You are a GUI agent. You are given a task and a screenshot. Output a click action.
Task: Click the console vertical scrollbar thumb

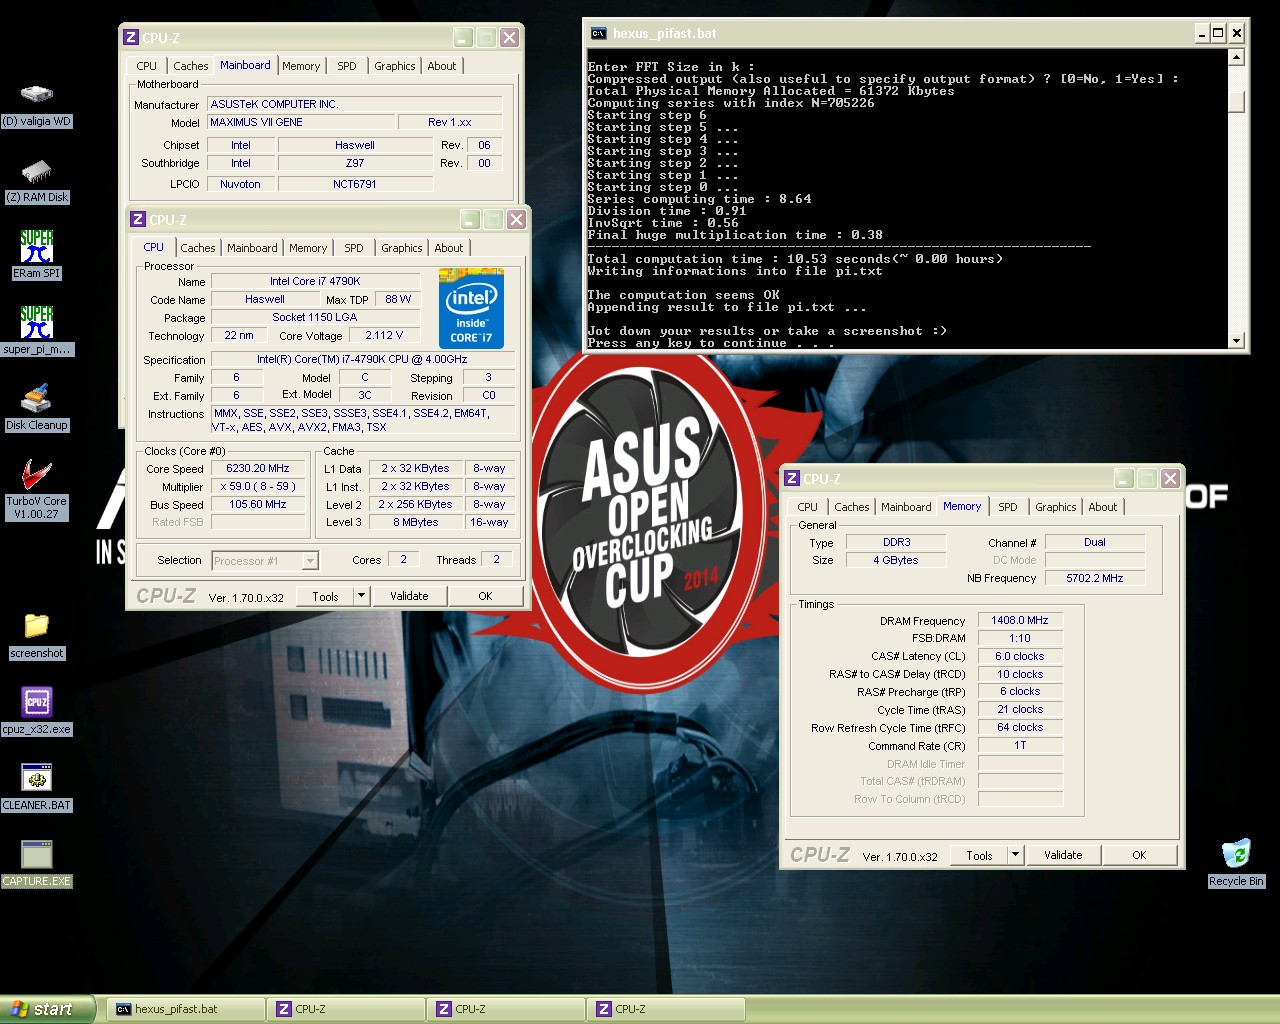[x=1236, y=103]
